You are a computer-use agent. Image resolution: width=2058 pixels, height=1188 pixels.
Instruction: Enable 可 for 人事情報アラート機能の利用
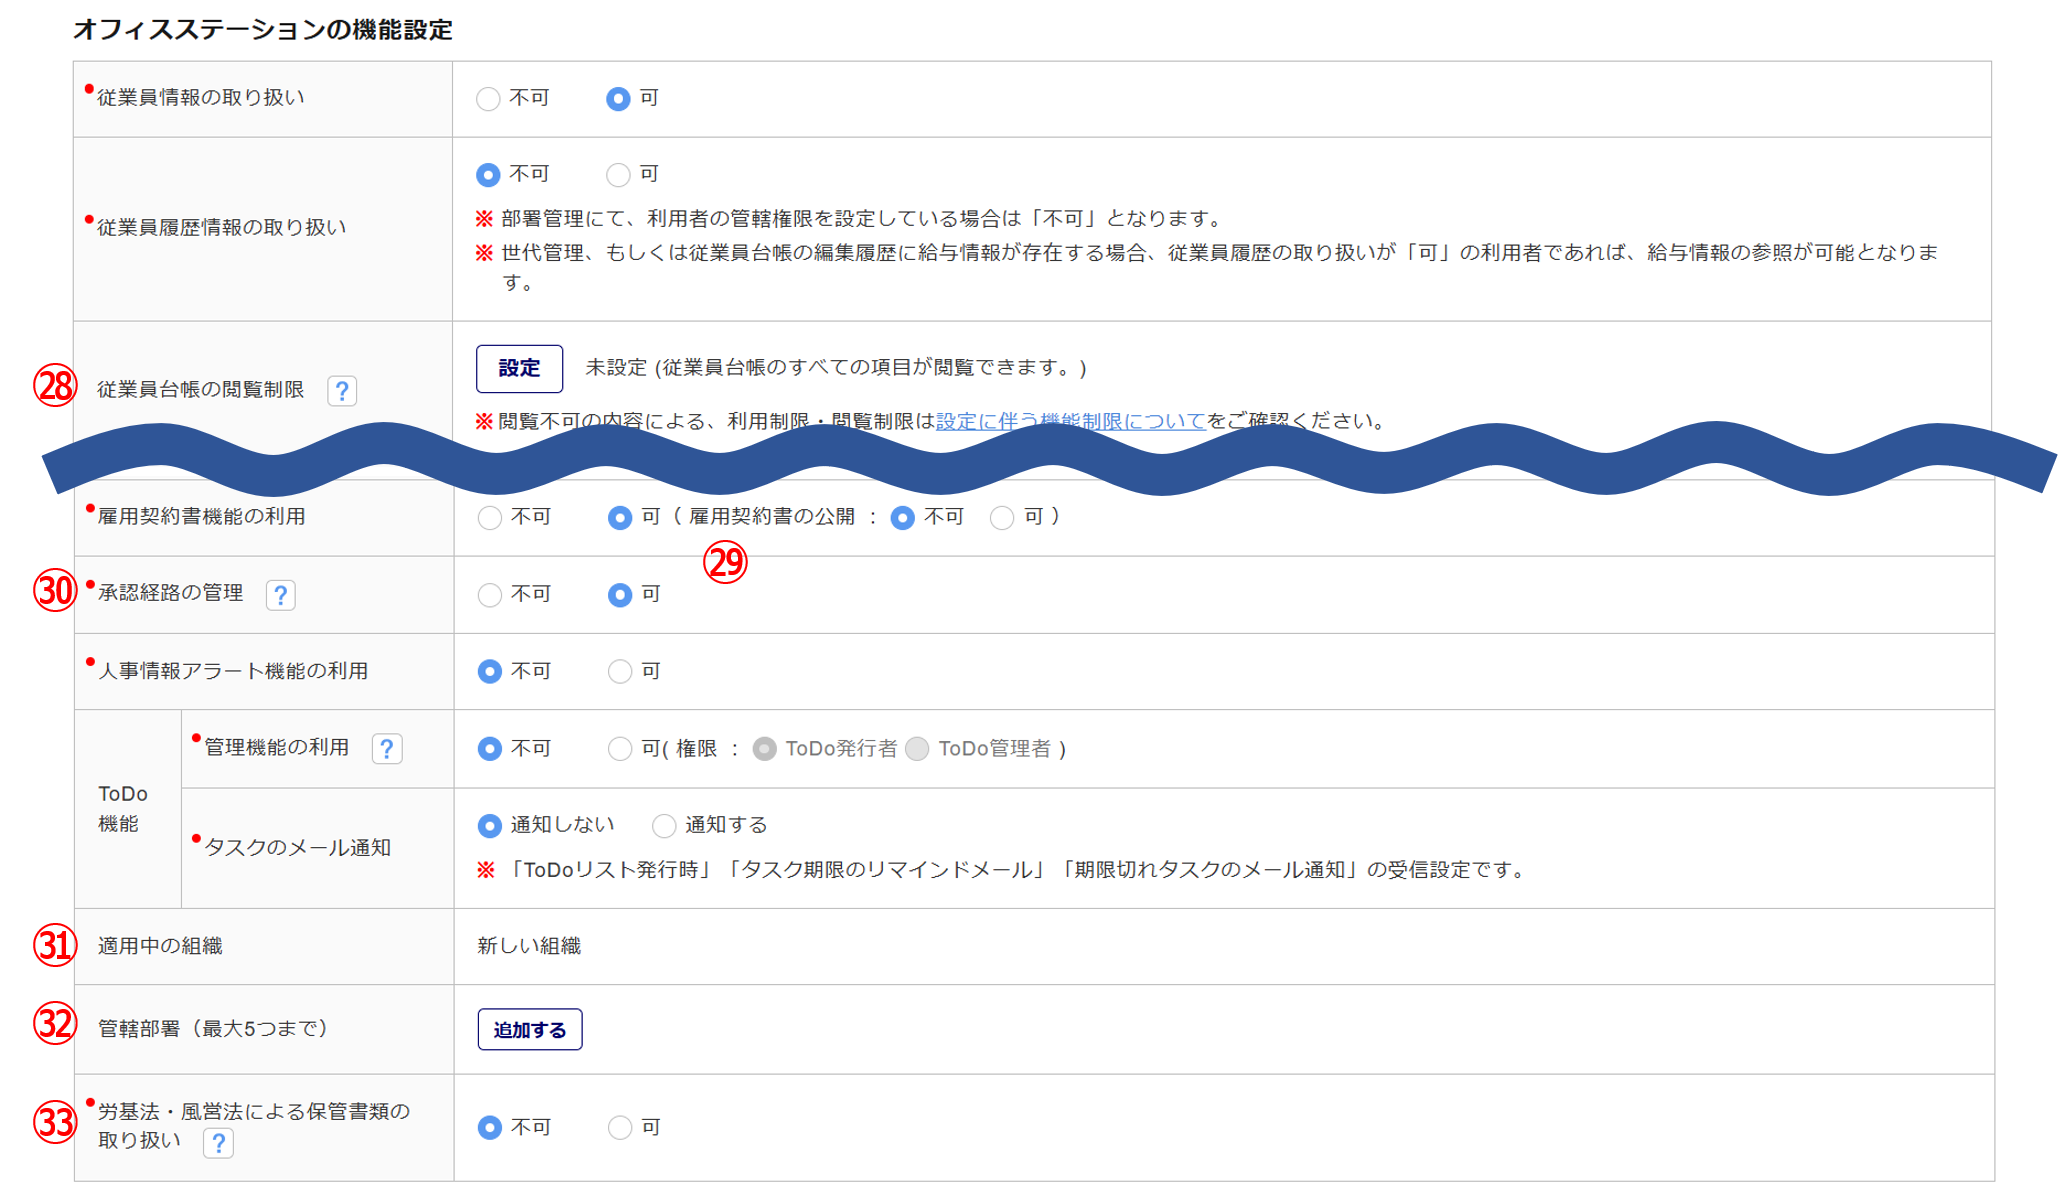tap(620, 672)
